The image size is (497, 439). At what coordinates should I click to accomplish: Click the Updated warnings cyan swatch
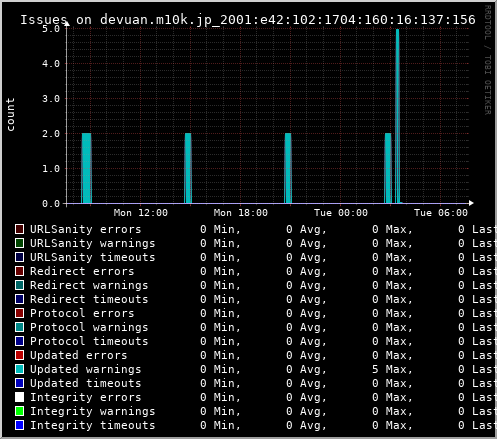point(19,369)
